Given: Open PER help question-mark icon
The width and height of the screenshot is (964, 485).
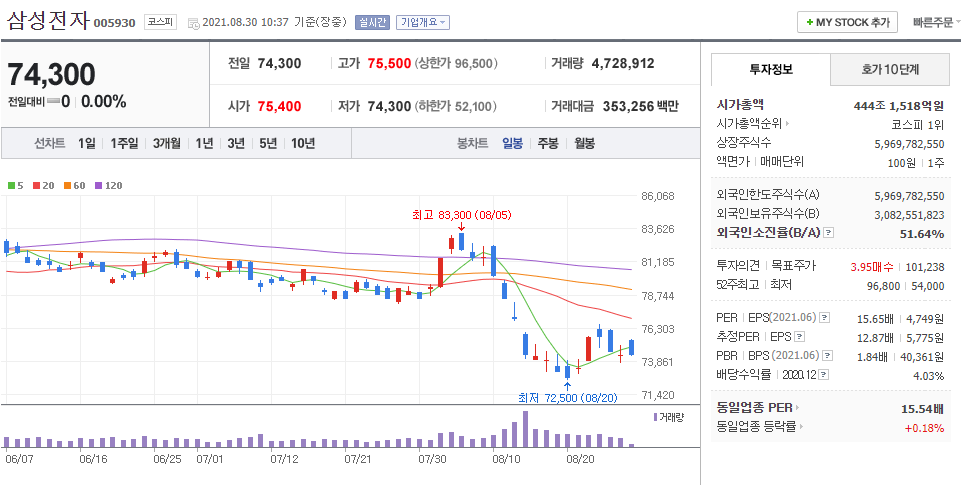Looking at the screenshot, I should (x=825, y=318).
